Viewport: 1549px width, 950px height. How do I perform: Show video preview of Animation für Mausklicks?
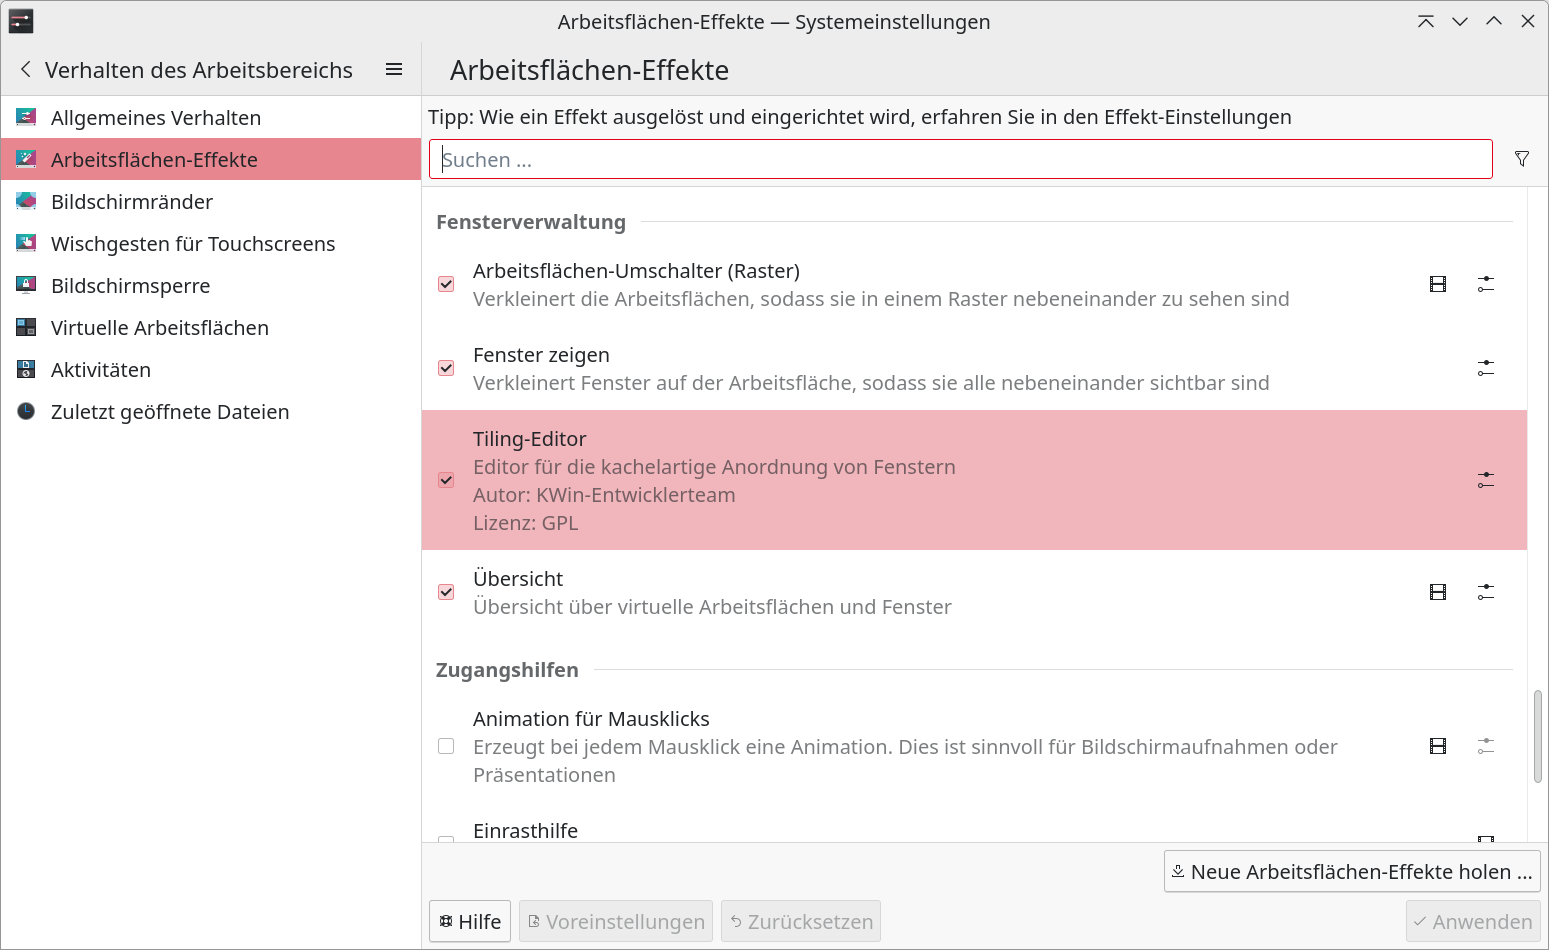1438,747
